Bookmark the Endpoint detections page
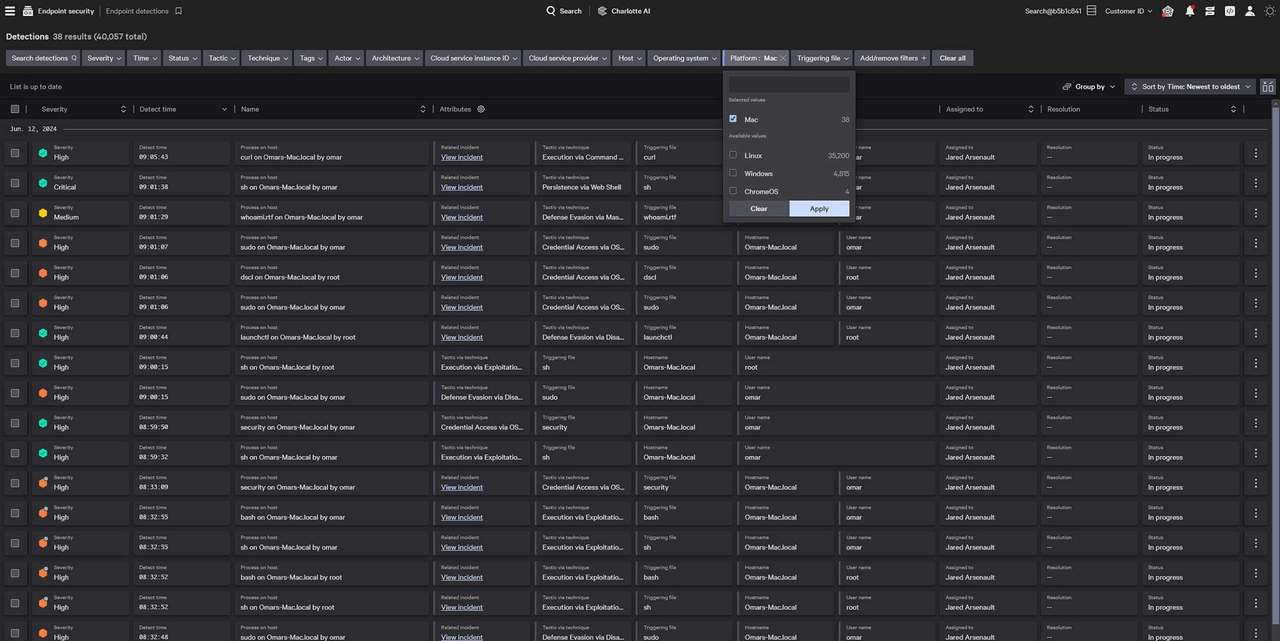The width and height of the screenshot is (1280, 641). click(178, 11)
